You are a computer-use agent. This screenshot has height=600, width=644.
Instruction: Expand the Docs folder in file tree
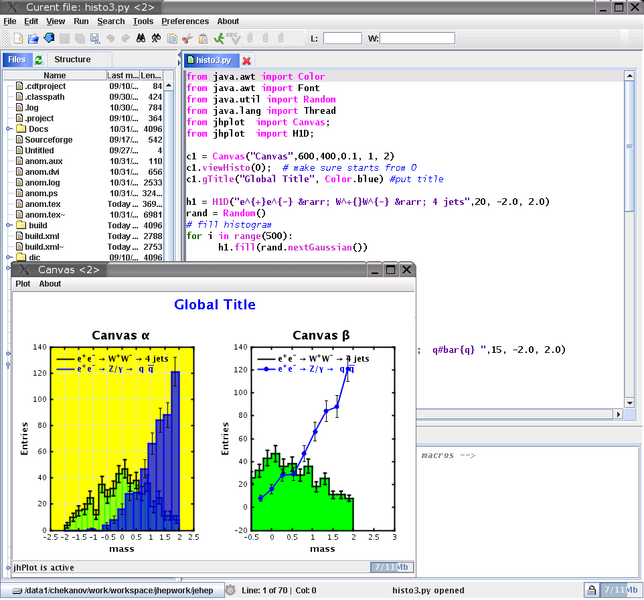8,129
